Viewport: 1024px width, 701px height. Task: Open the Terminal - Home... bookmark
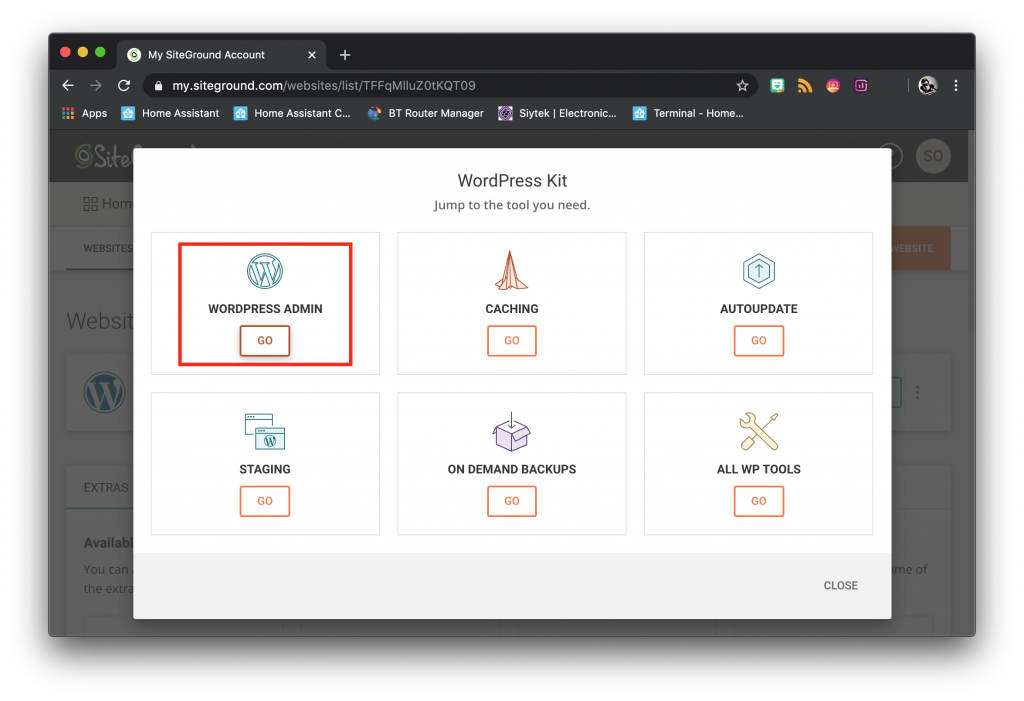(x=688, y=113)
